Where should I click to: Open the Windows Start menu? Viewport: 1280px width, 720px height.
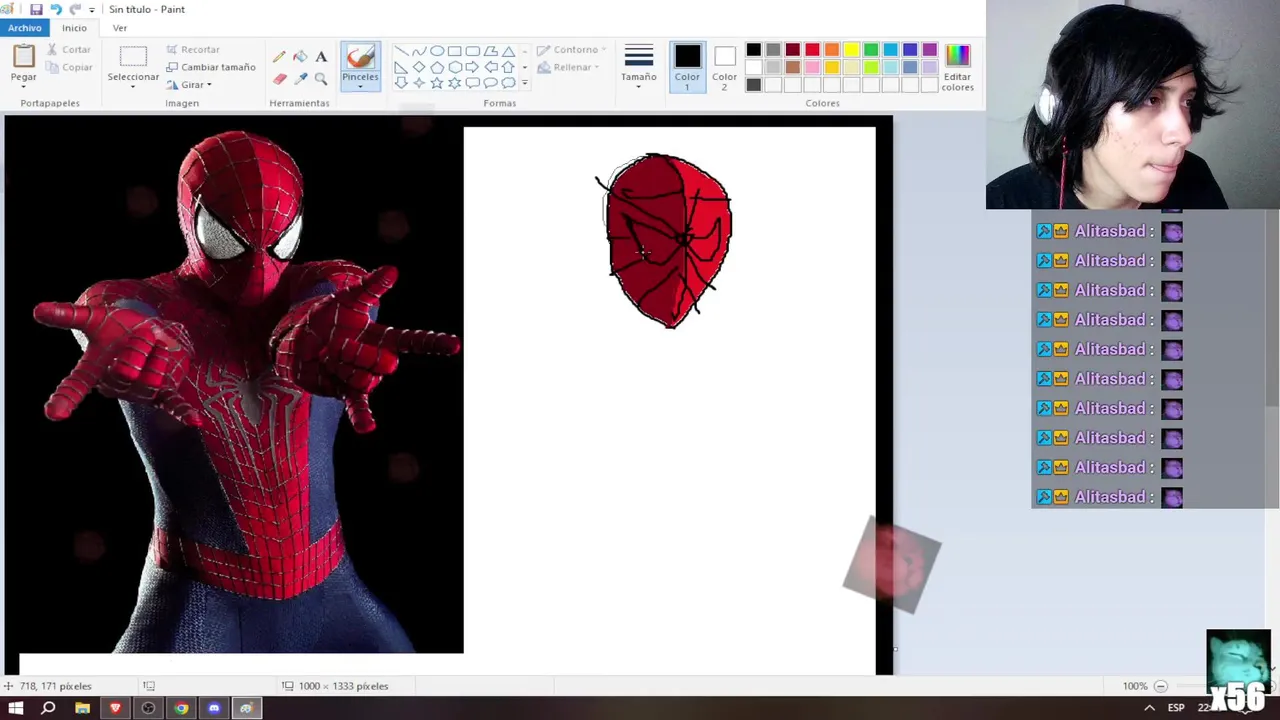pos(16,708)
